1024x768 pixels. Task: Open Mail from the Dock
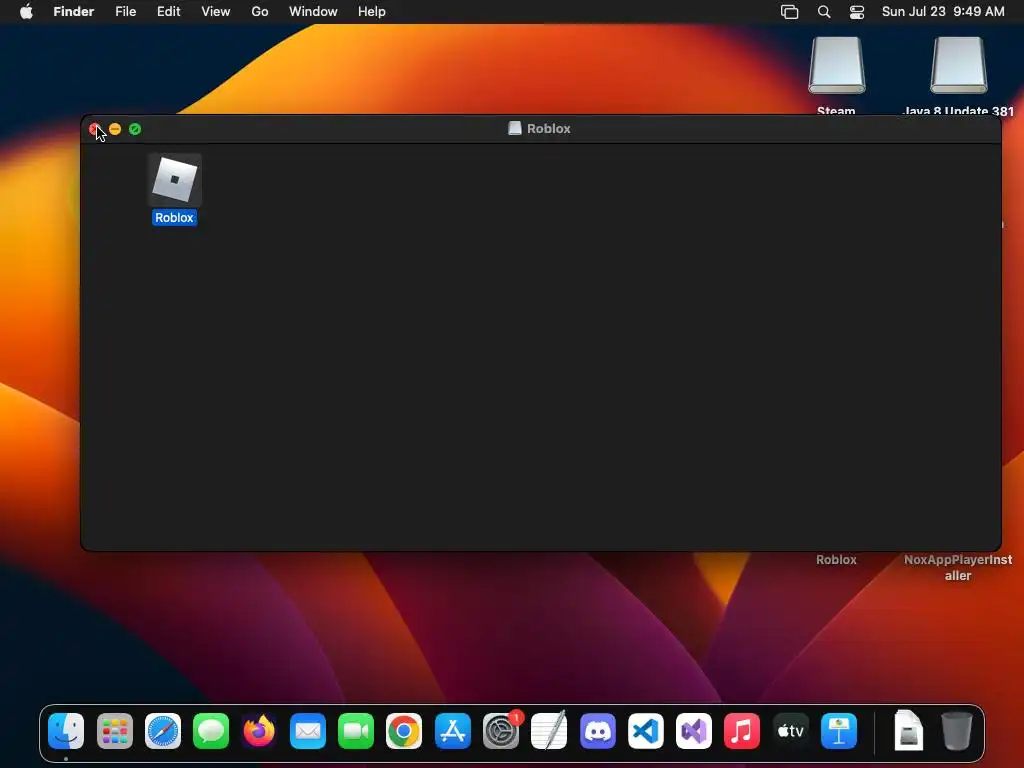click(x=308, y=731)
